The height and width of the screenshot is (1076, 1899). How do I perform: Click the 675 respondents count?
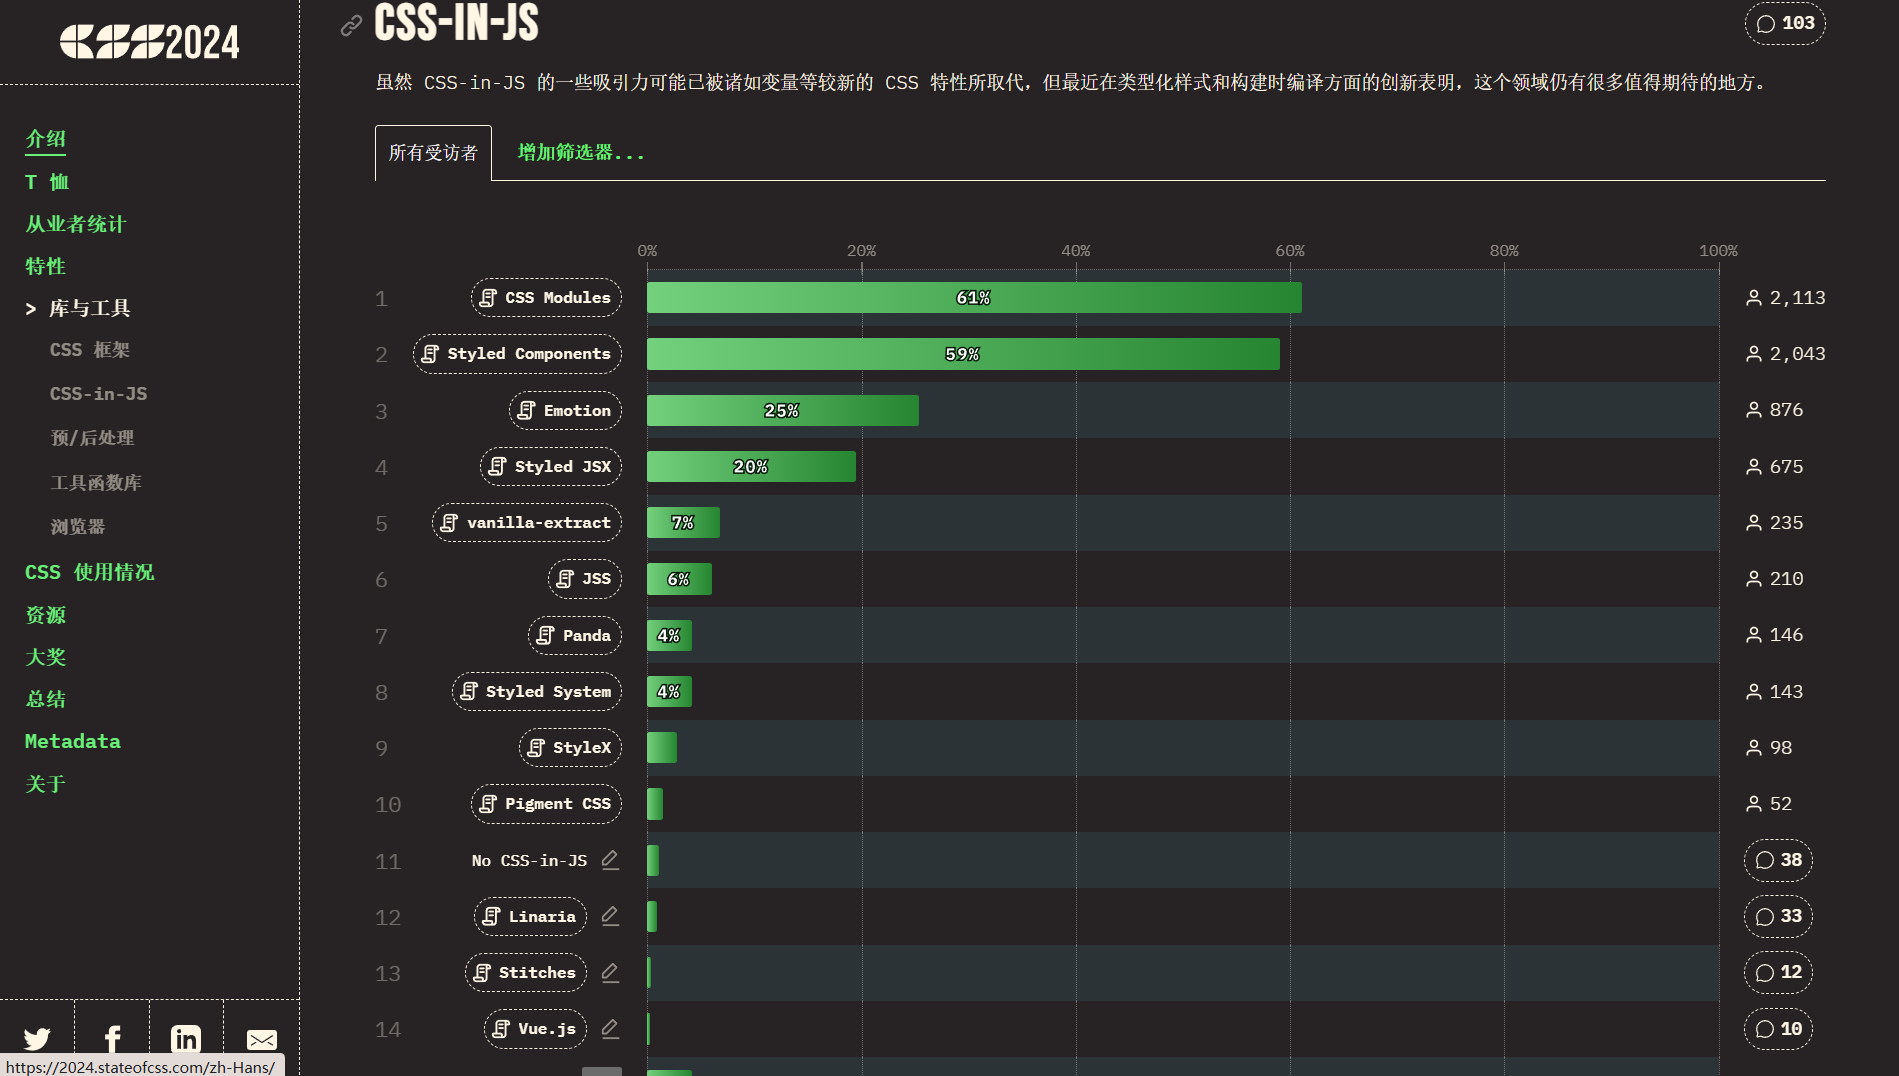1775,467
